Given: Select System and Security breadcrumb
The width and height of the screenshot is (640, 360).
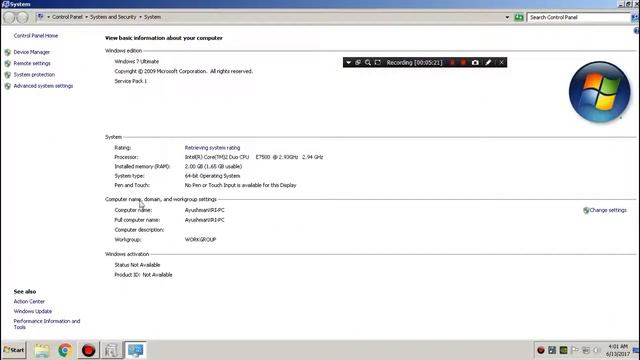Looking at the screenshot, I should click(113, 17).
